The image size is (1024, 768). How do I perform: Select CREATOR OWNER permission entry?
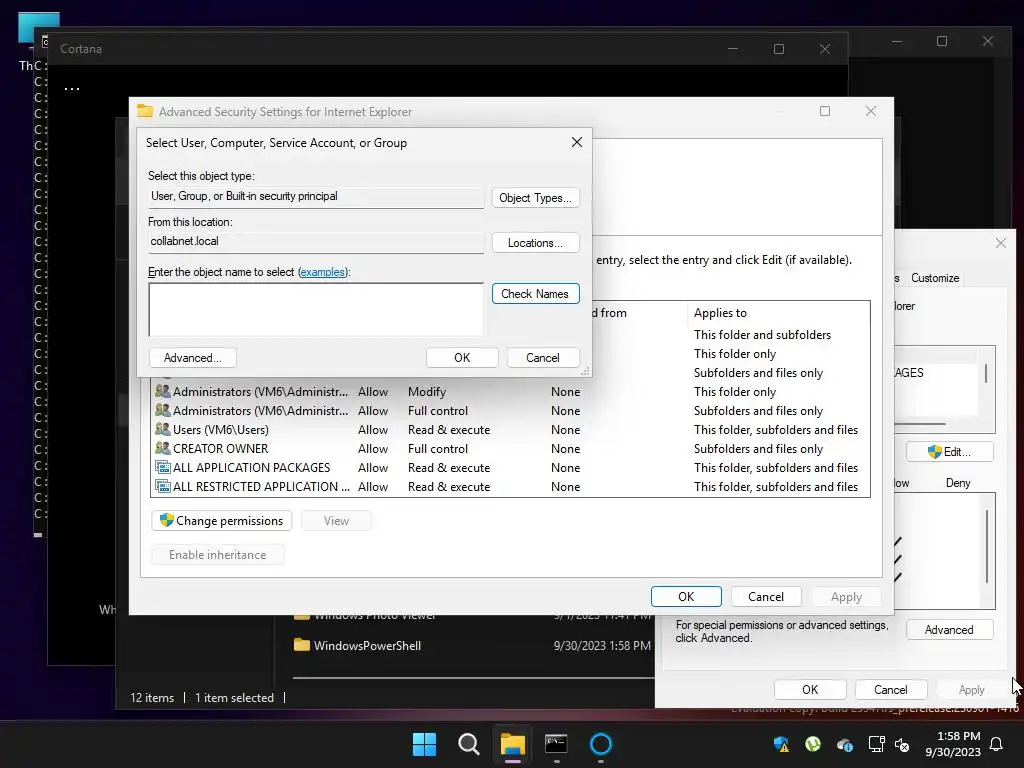510,449
